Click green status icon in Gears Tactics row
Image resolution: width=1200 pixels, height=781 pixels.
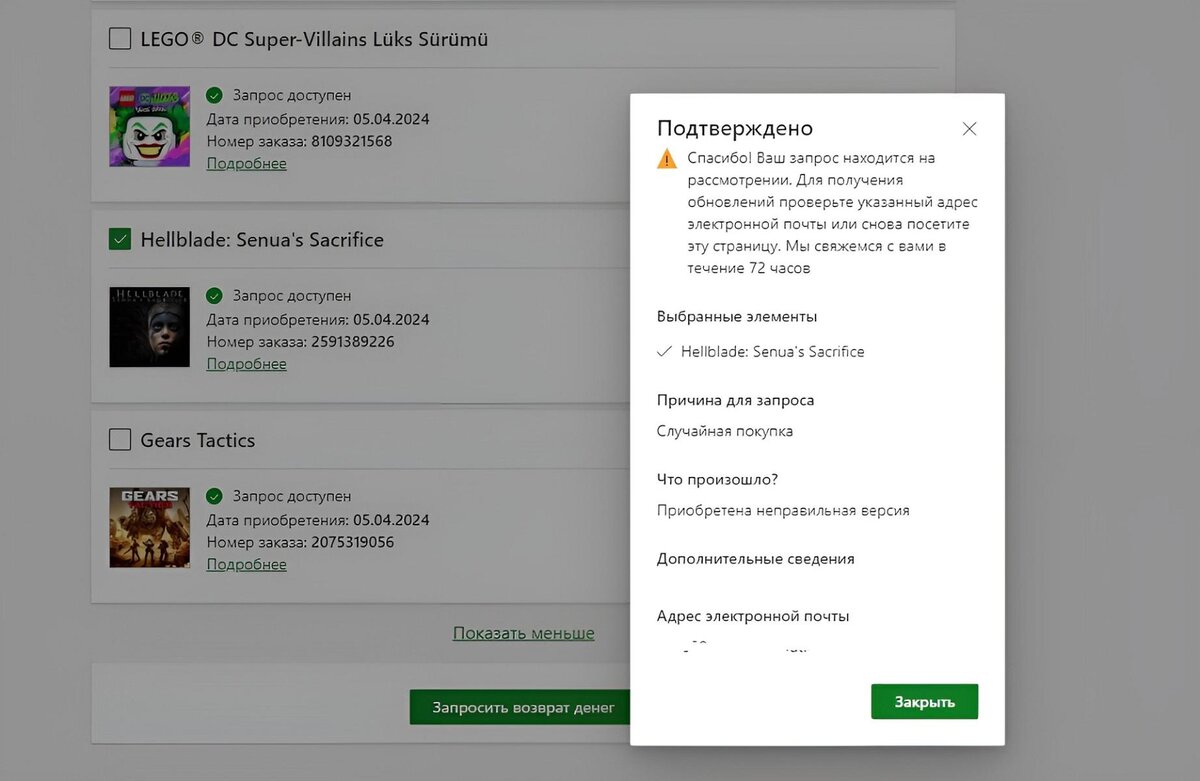[x=214, y=496]
